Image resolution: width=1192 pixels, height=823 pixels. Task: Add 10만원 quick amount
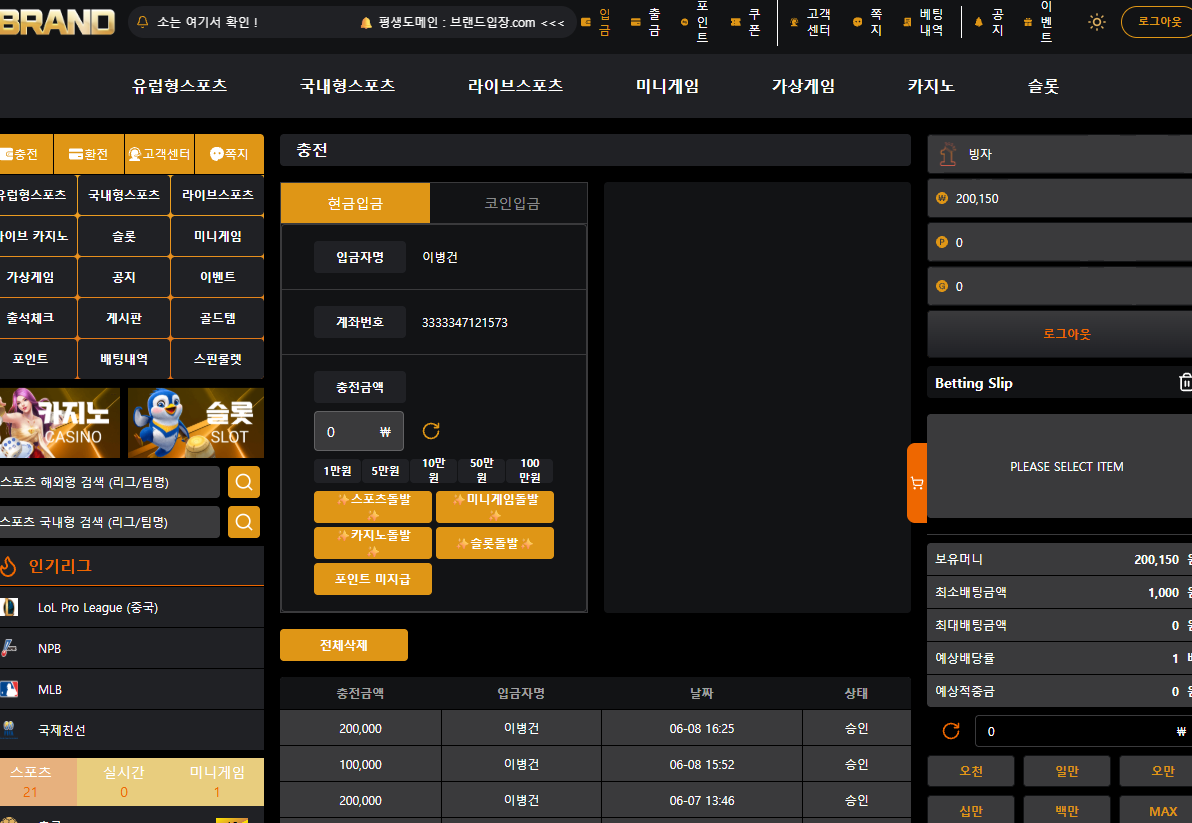pos(433,470)
